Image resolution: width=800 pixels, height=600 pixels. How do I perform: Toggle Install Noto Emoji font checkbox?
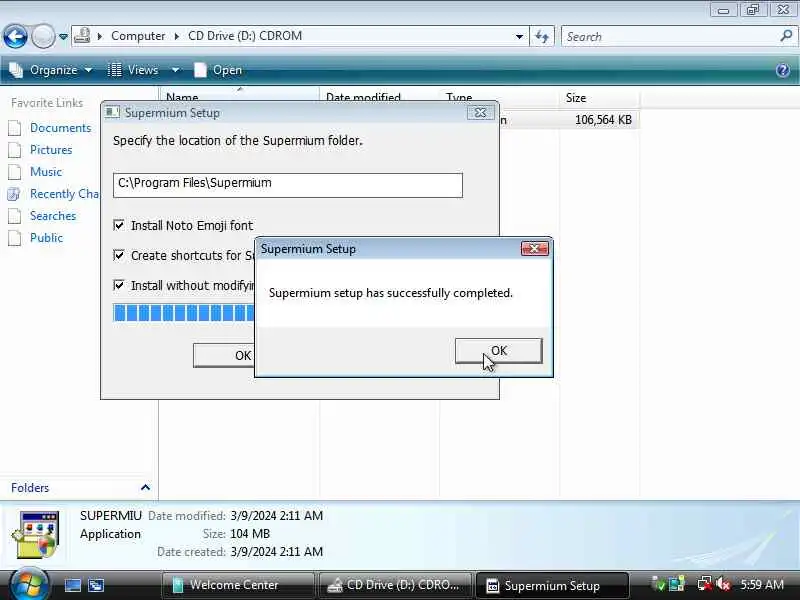pos(119,225)
